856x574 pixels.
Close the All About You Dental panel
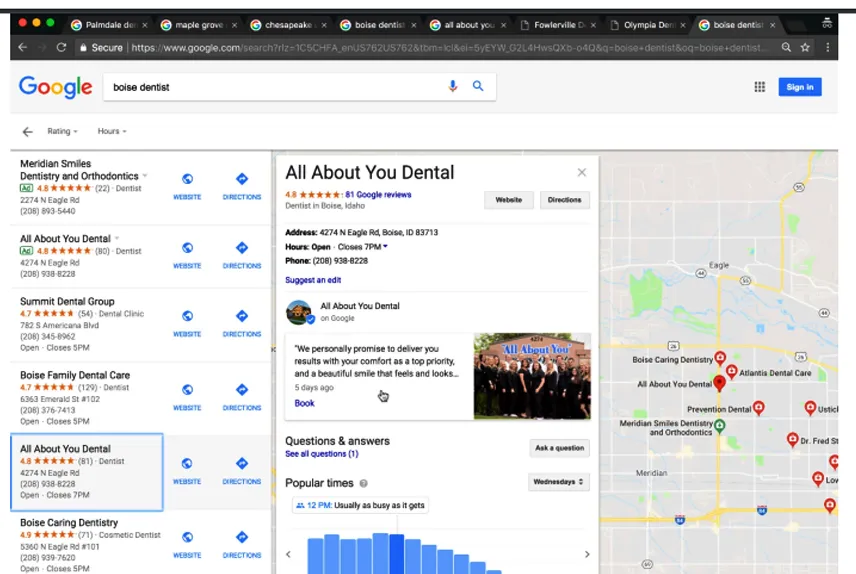tap(581, 173)
